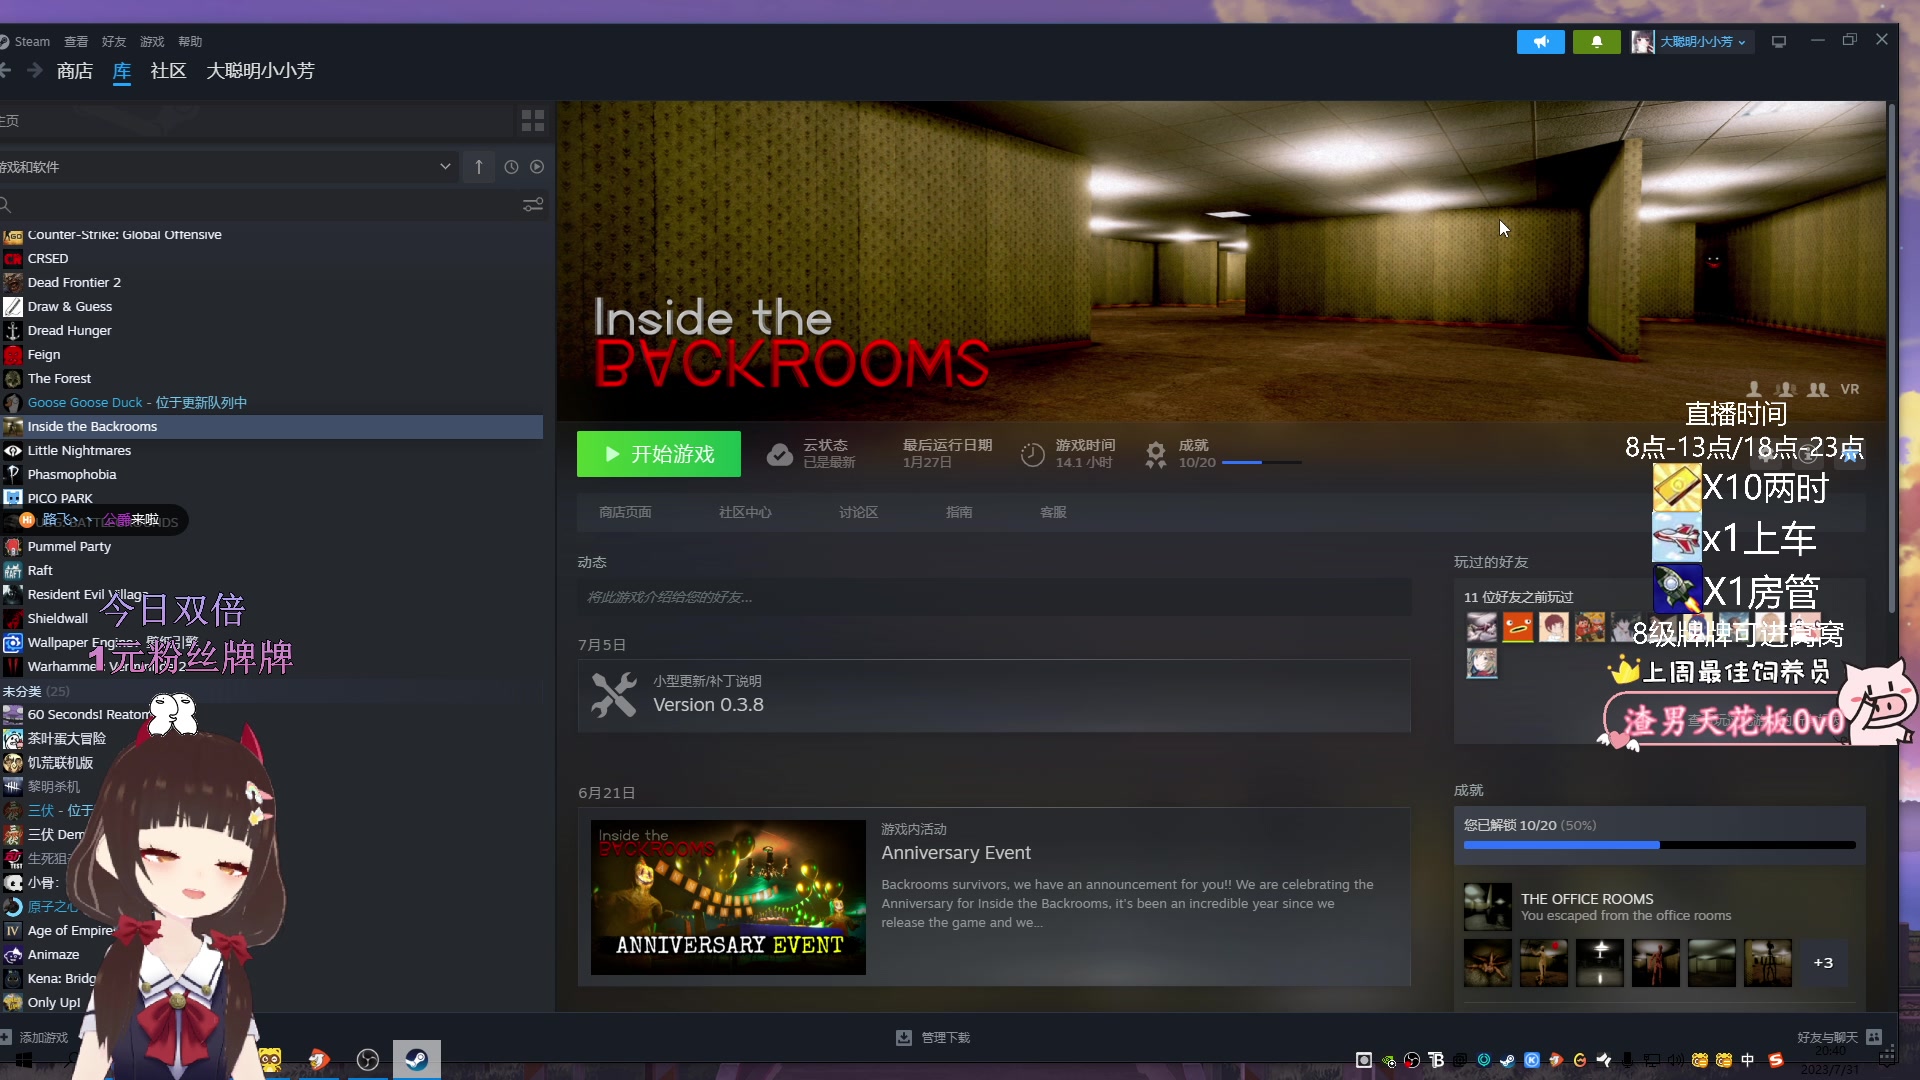Click the blue announcements megaphone button
Viewport: 1920px width, 1080px height.
[x=1541, y=42]
